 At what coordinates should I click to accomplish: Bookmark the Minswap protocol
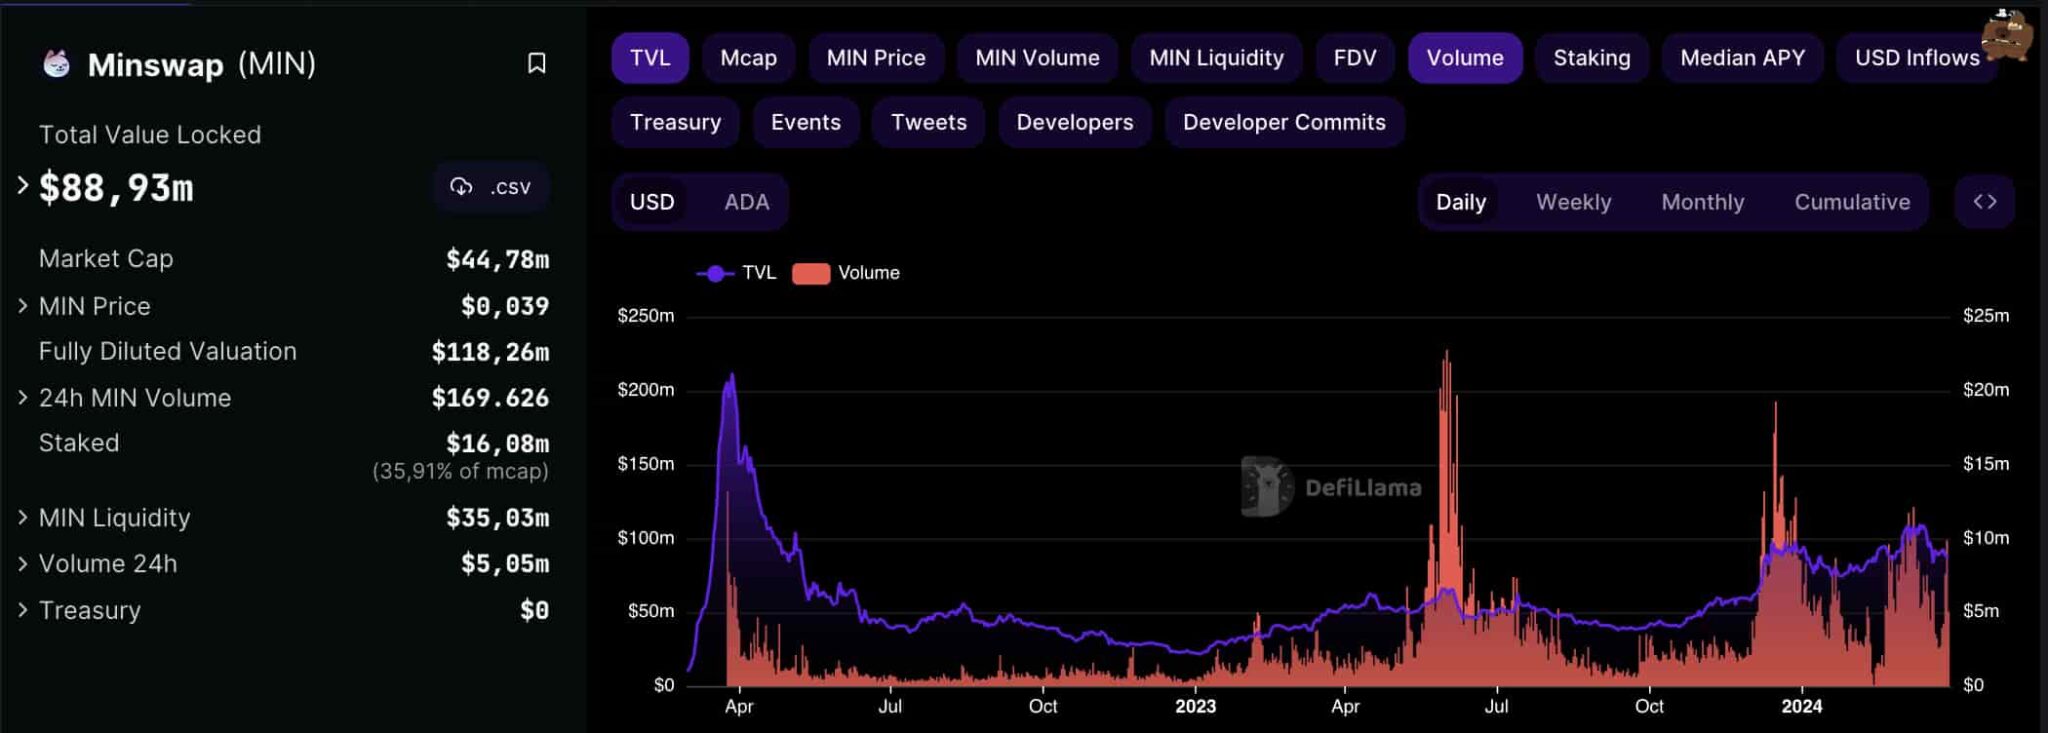(536, 63)
